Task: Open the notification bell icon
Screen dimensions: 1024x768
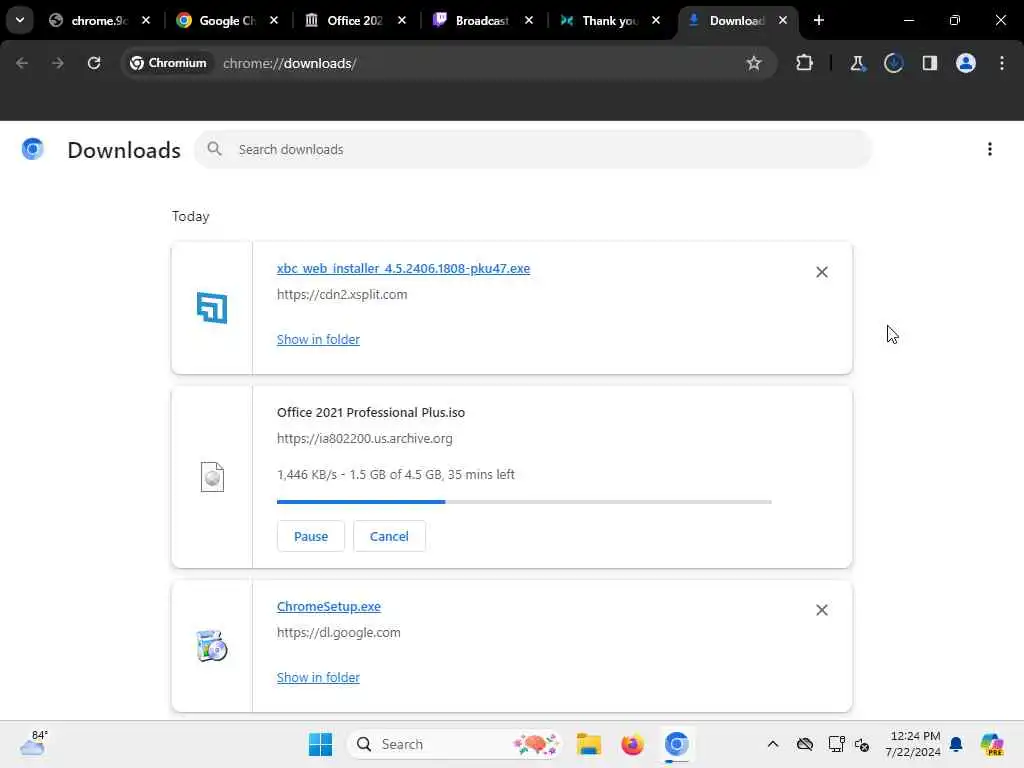Action: 956,744
